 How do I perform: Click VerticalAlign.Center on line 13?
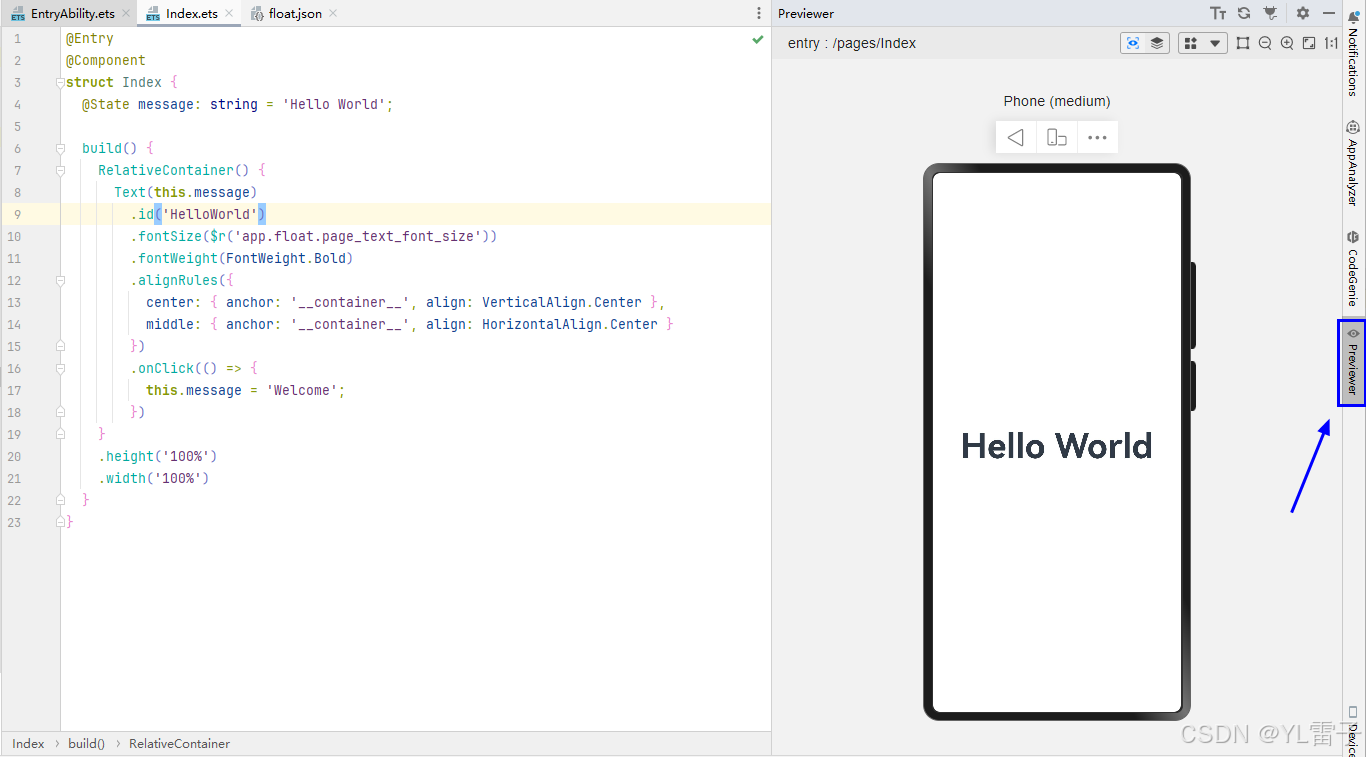pyautogui.click(x=562, y=302)
